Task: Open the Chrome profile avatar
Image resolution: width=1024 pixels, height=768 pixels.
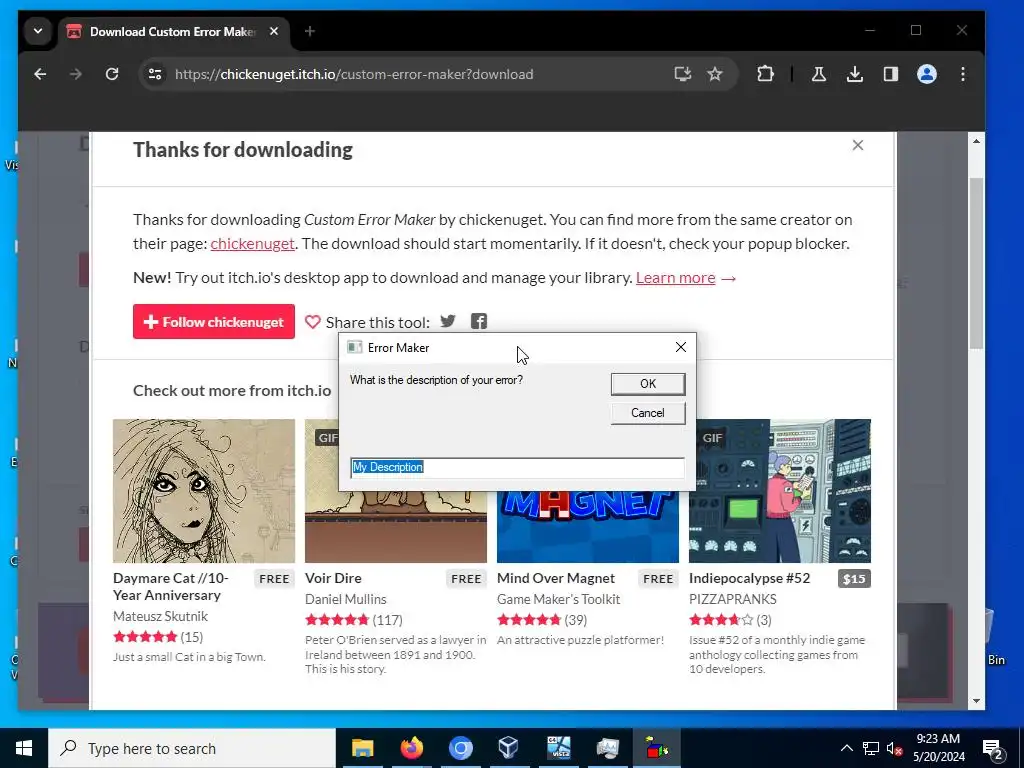Action: tap(927, 74)
